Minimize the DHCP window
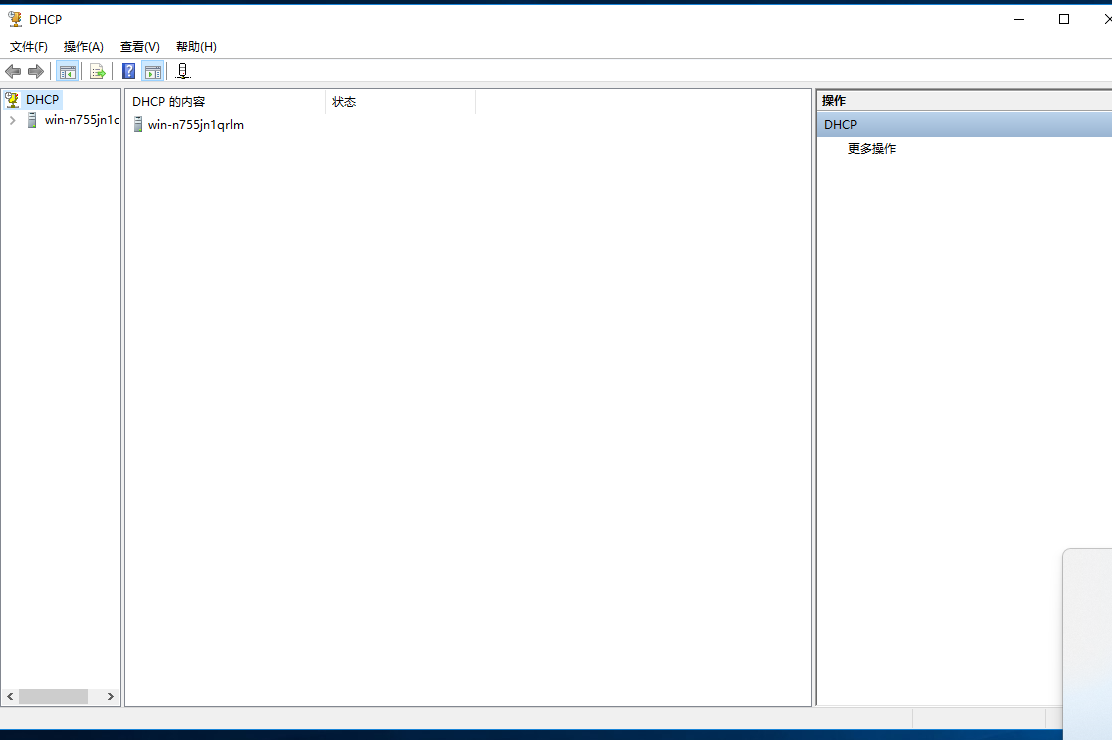Viewport: 1112px width, 740px height. click(x=1019, y=19)
